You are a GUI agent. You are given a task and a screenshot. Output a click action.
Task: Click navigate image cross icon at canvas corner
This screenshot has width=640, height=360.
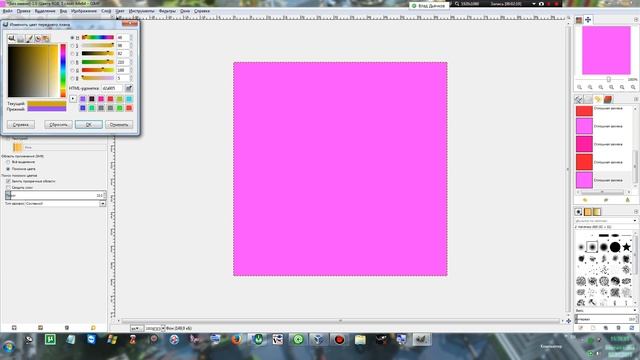coord(568,321)
